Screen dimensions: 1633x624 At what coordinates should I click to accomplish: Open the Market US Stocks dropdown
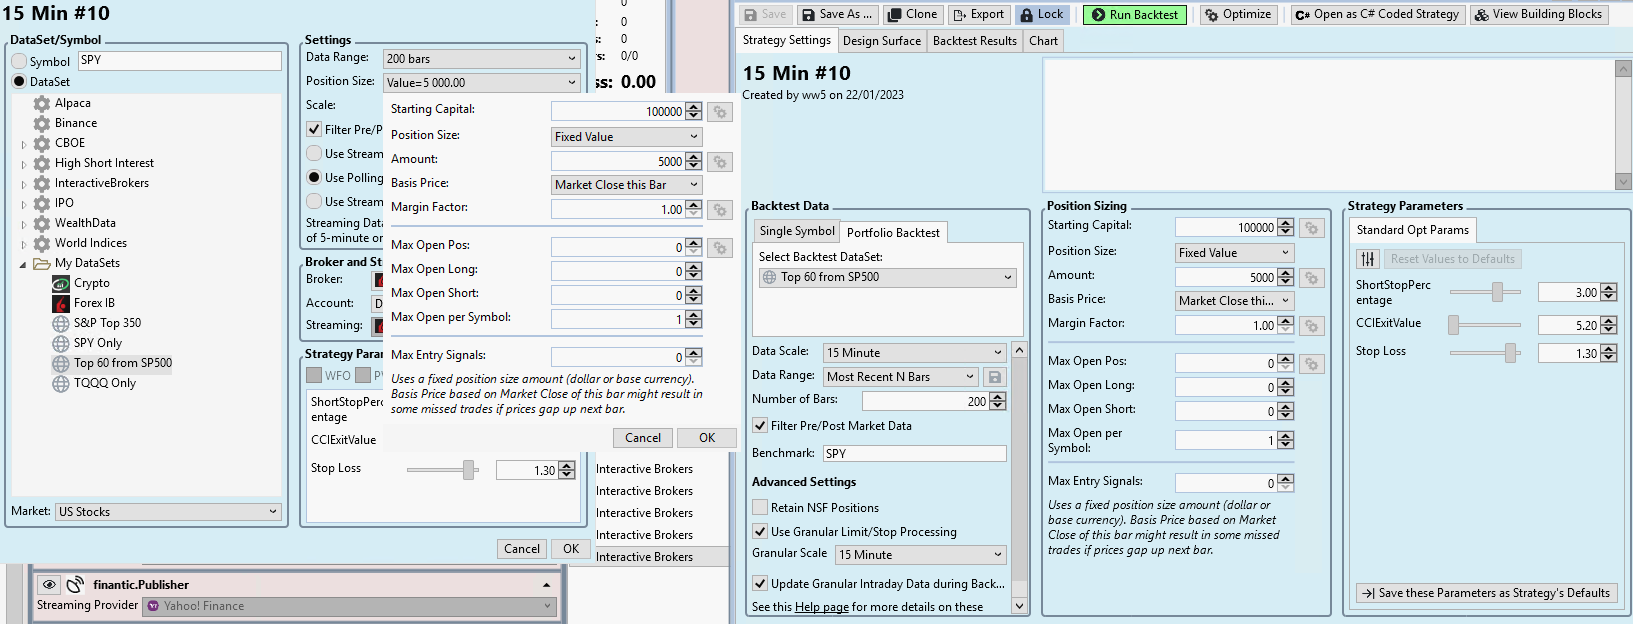168,512
